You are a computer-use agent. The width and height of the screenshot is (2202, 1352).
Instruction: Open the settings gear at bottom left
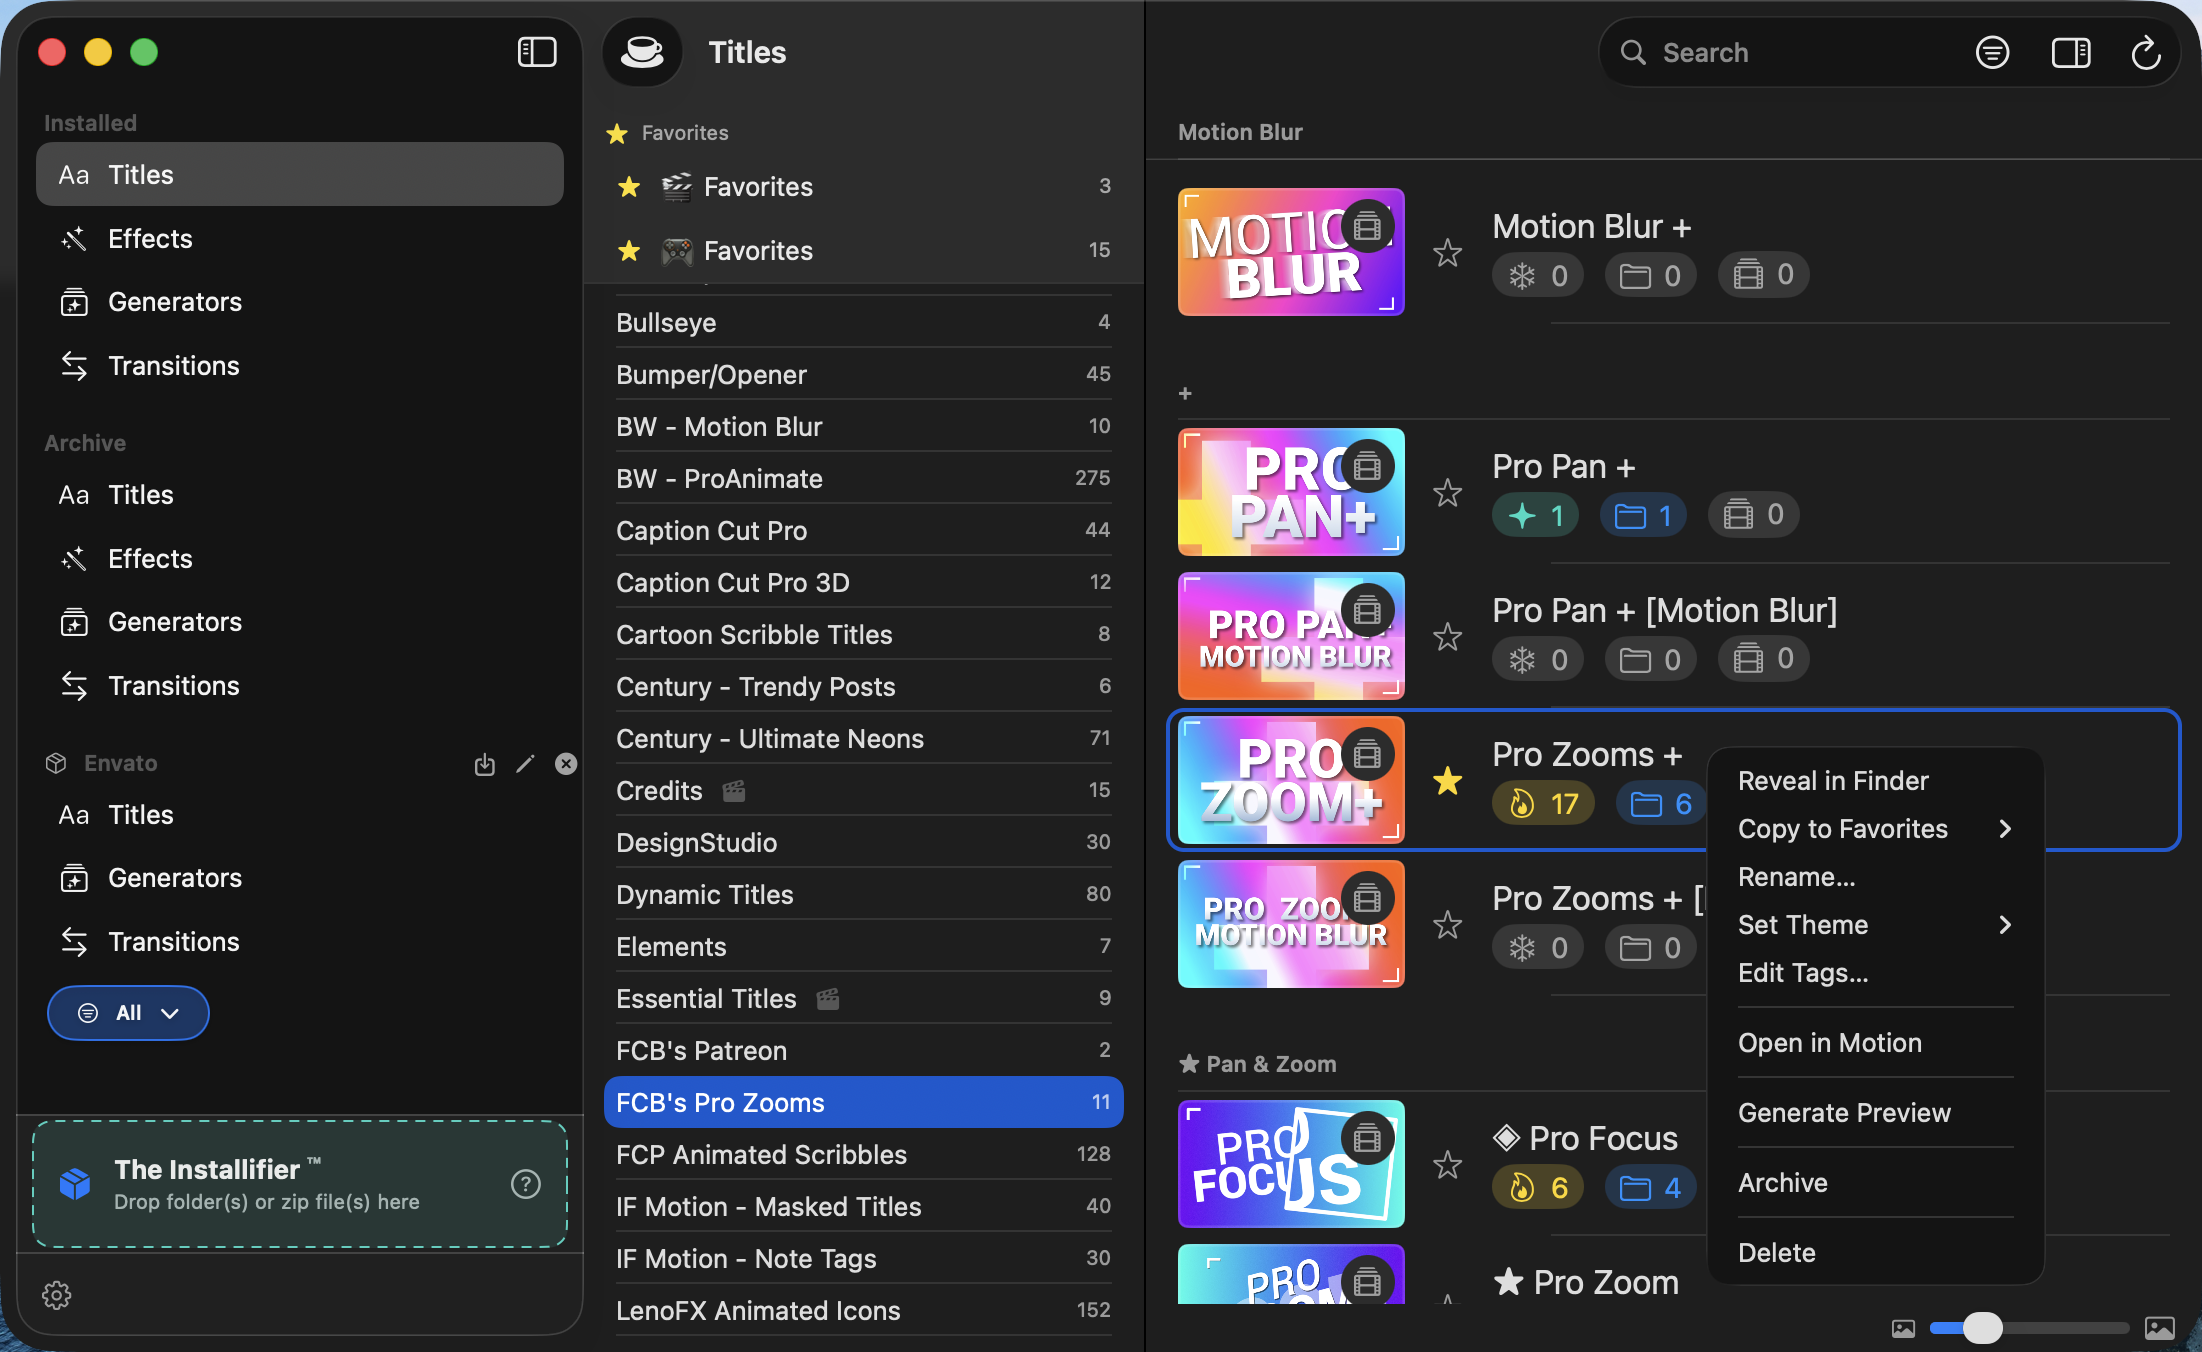pos(57,1295)
